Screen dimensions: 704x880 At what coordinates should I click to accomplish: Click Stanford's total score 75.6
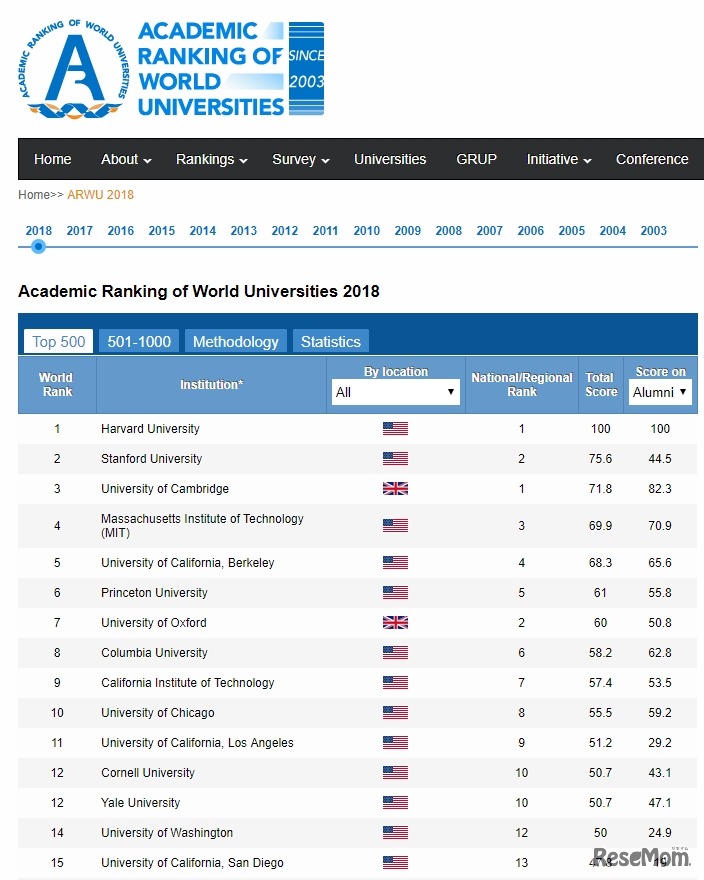(x=600, y=459)
